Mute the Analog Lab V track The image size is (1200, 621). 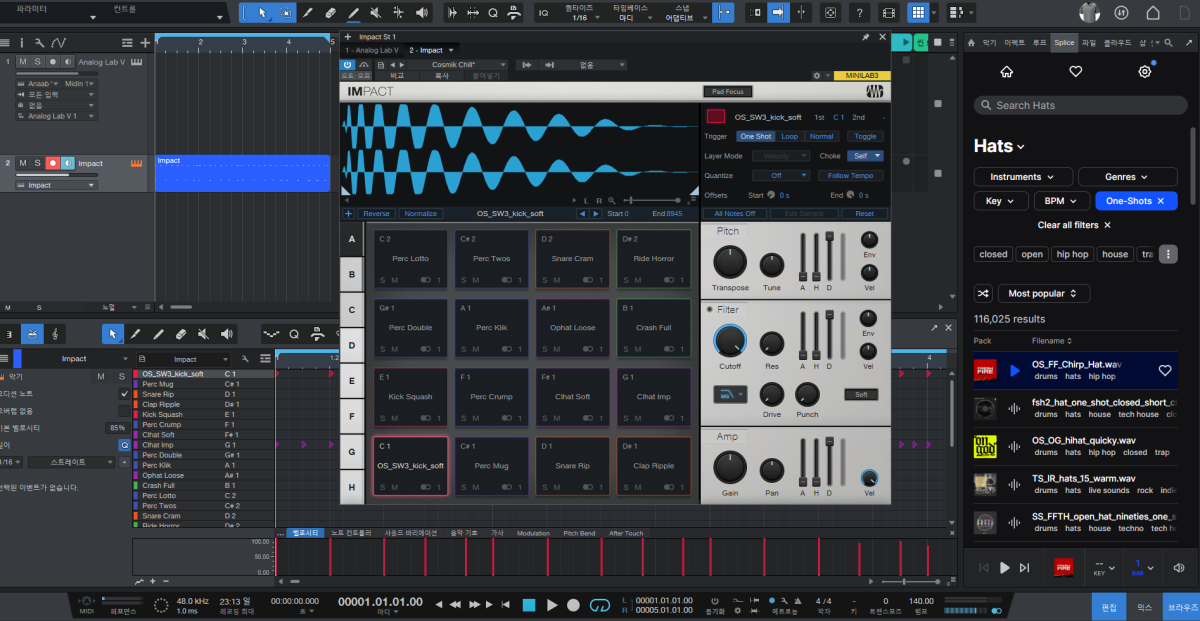coord(22,62)
